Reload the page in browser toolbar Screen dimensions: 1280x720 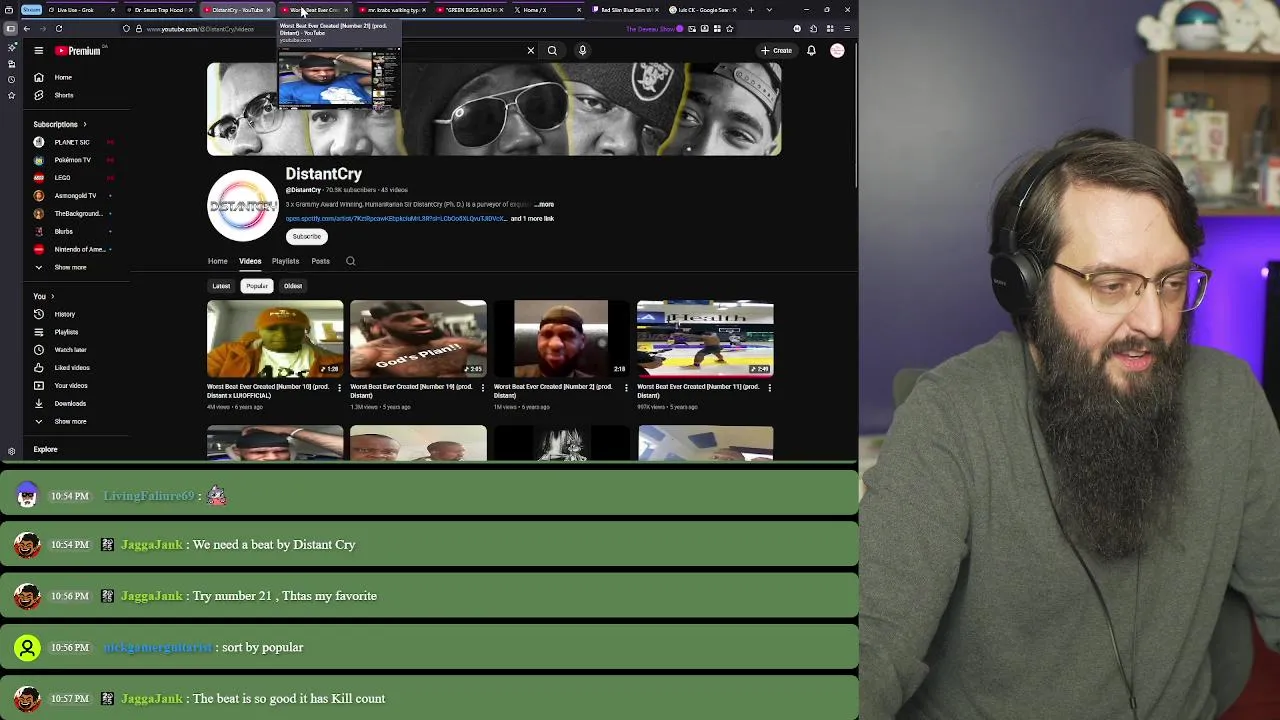[x=59, y=29]
